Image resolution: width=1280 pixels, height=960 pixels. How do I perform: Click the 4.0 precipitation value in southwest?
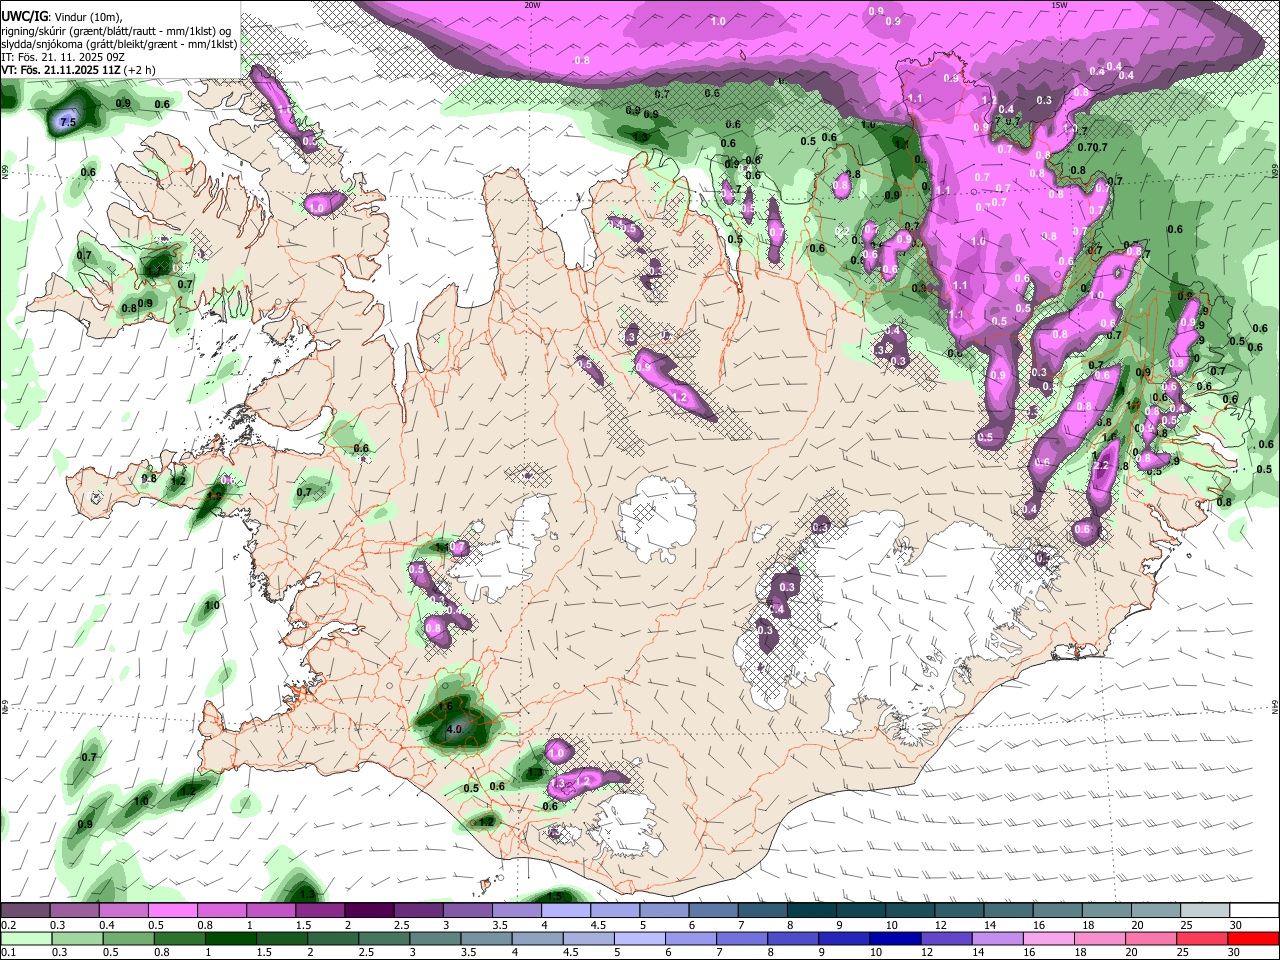click(453, 730)
